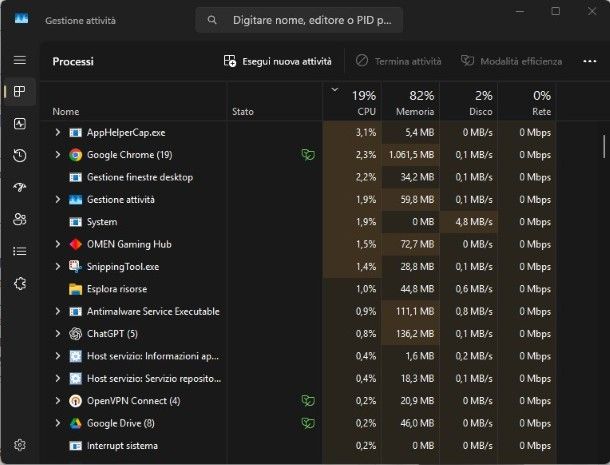Click the Esplora risorse folder icon
Screen dimensions: 610x465
pyautogui.click(x=75, y=289)
